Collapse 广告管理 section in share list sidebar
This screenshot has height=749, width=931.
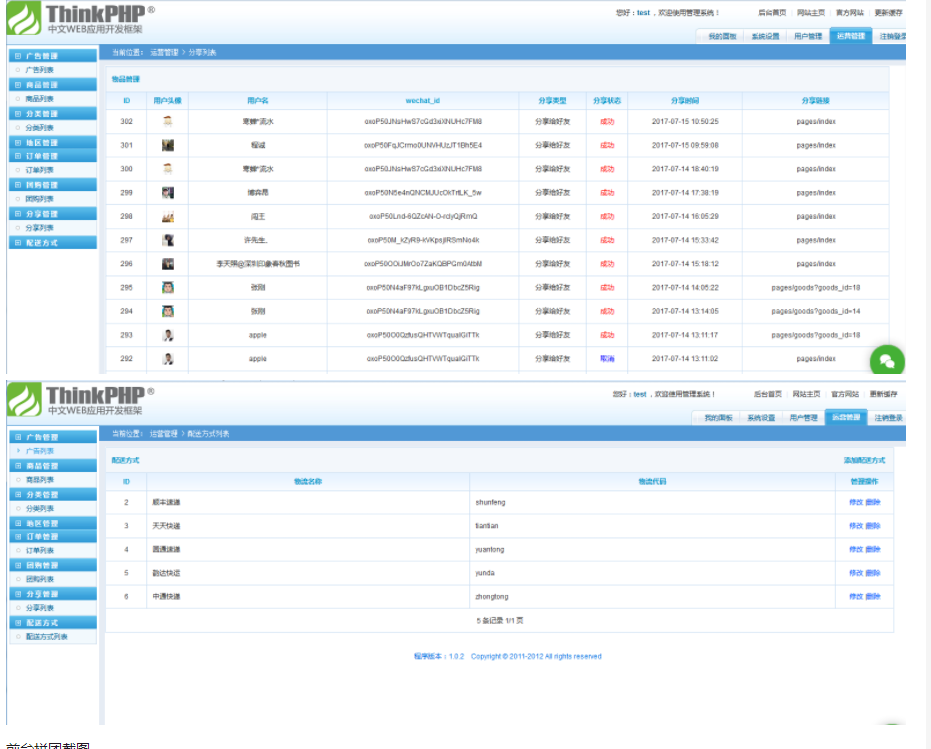click(x=53, y=56)
